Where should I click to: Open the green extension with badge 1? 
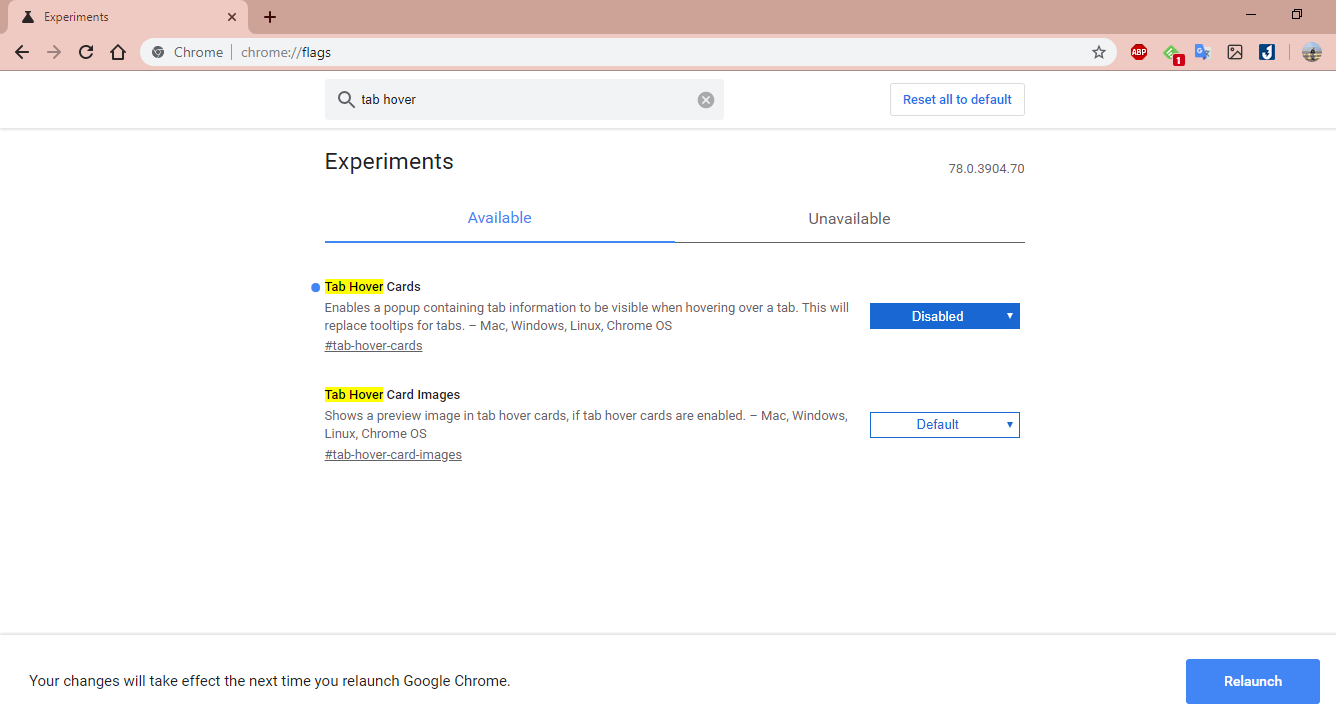click(x=1172, y=53)
